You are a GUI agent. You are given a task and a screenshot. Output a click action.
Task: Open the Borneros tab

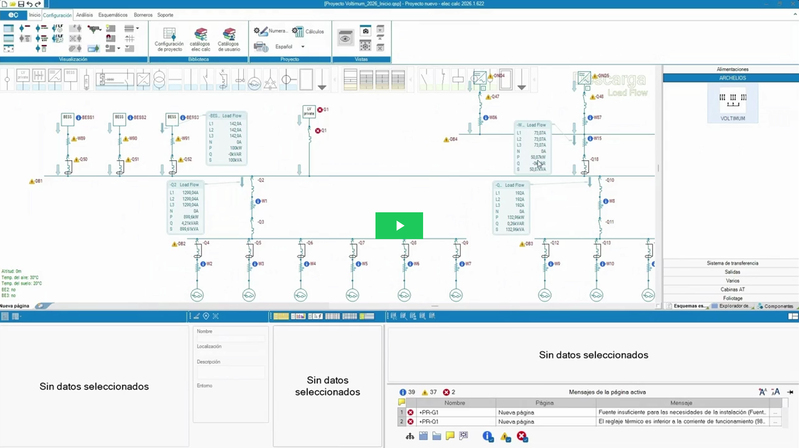(143, 15)
